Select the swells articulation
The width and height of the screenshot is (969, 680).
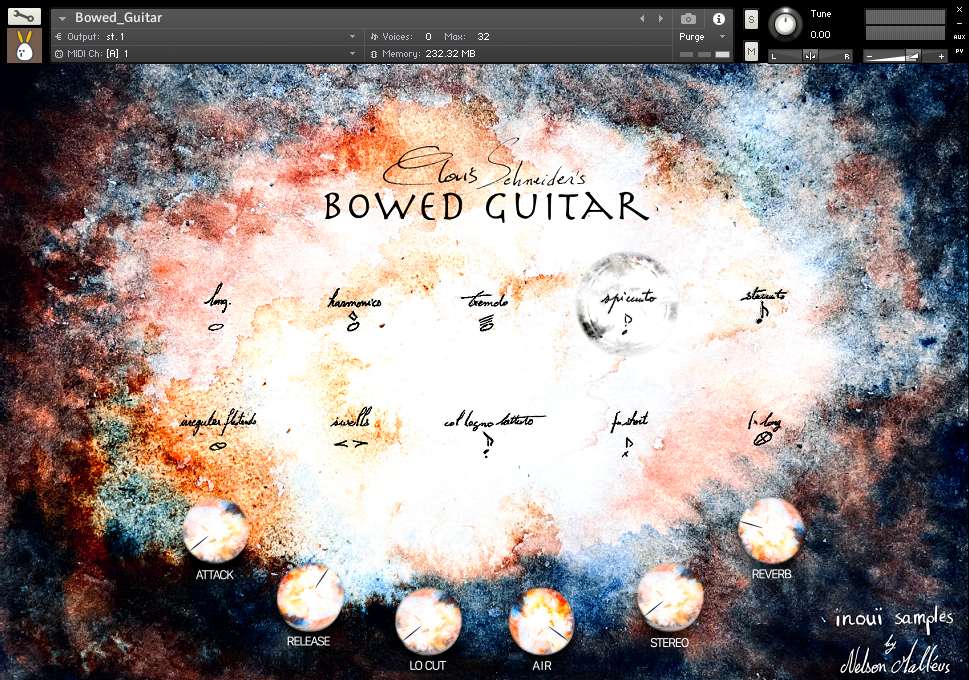[350, 431]
